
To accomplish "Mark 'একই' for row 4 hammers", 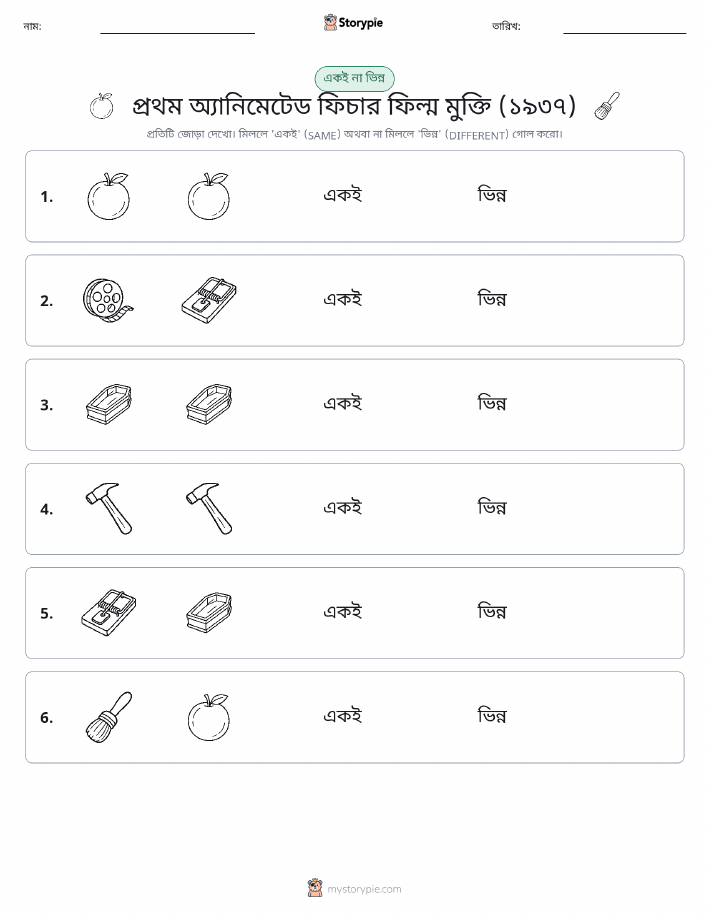I will 343,508.
